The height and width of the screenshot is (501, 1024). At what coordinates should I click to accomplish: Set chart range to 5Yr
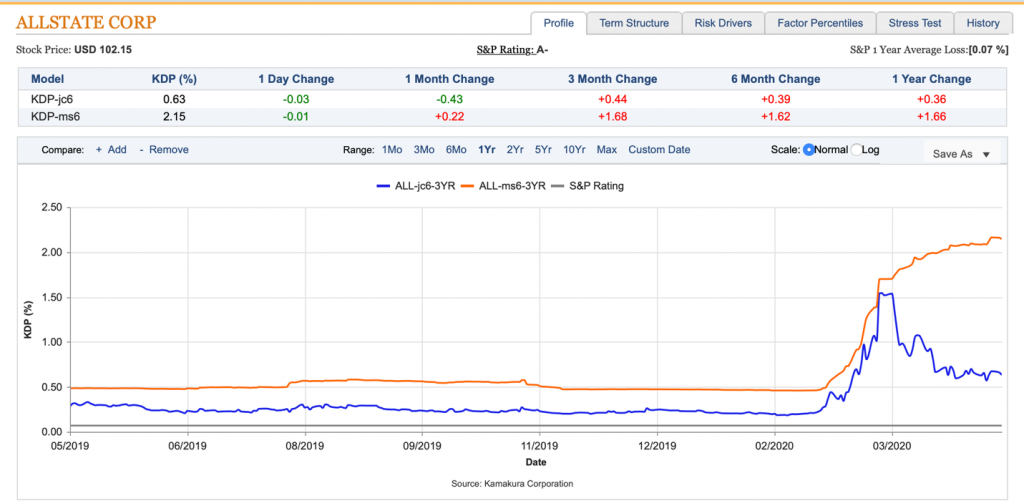(543, 150)
